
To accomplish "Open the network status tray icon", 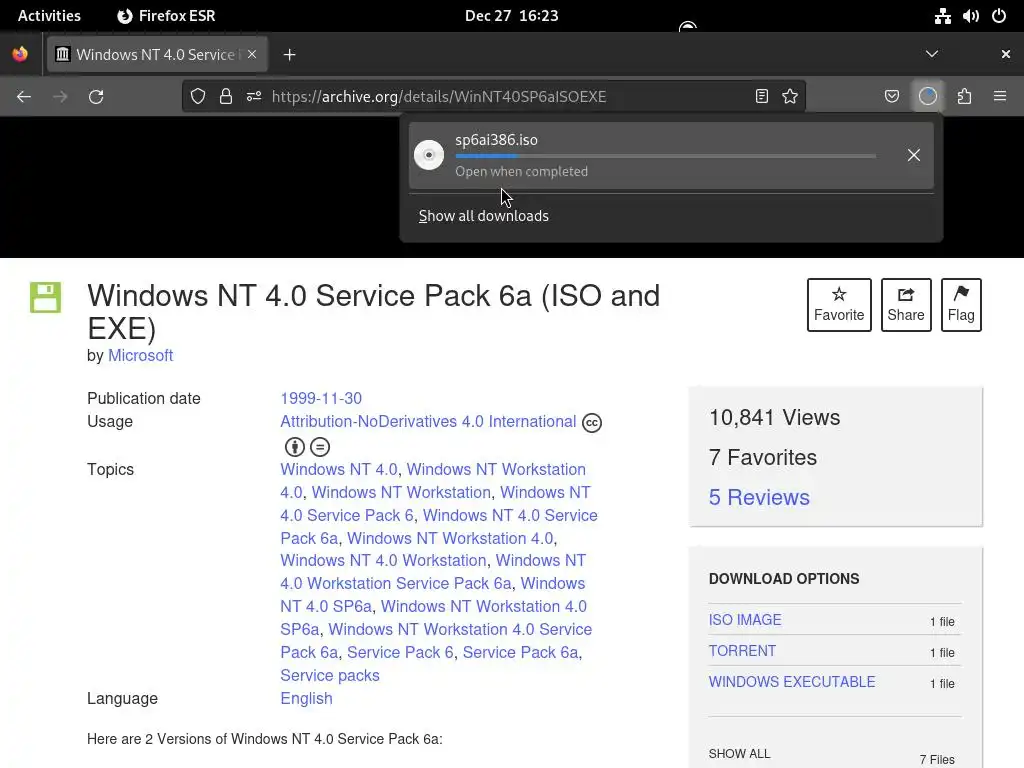I will (942, 16).
